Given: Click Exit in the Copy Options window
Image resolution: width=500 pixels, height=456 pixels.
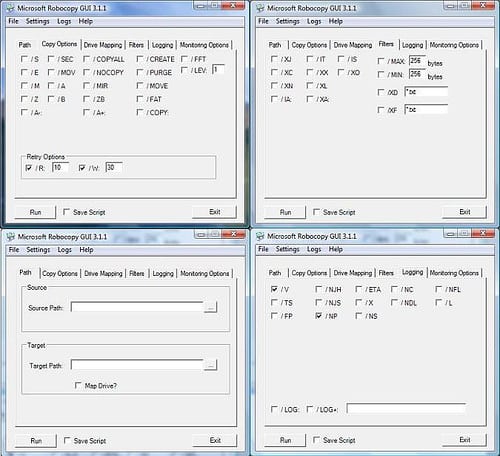Looking at the screenshot, I should pos(215,212).
